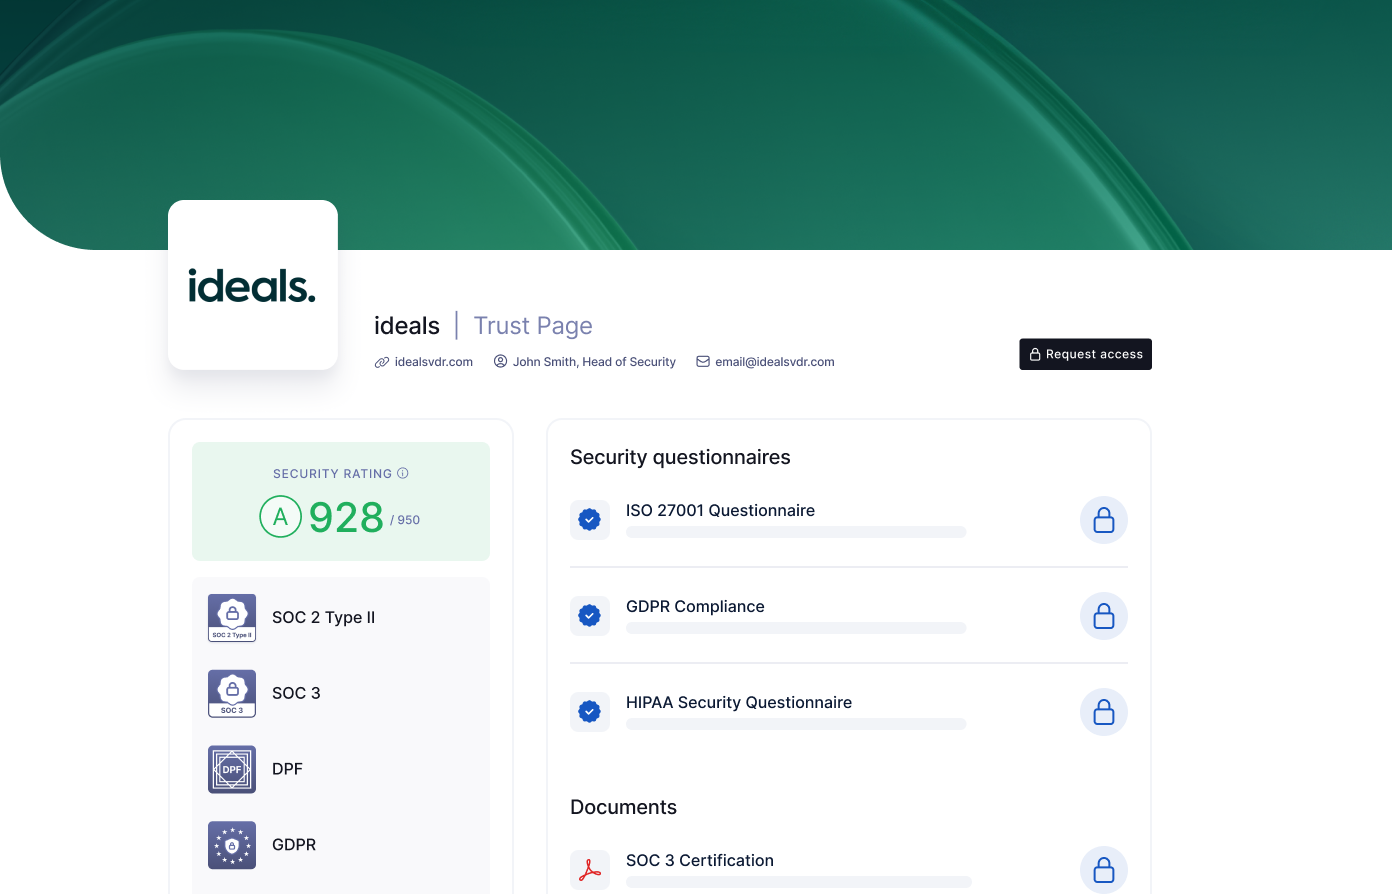Click the PDF icon beside SOC 3 Certification
This screenshot has width=1392, height=894.
(590, 870)
